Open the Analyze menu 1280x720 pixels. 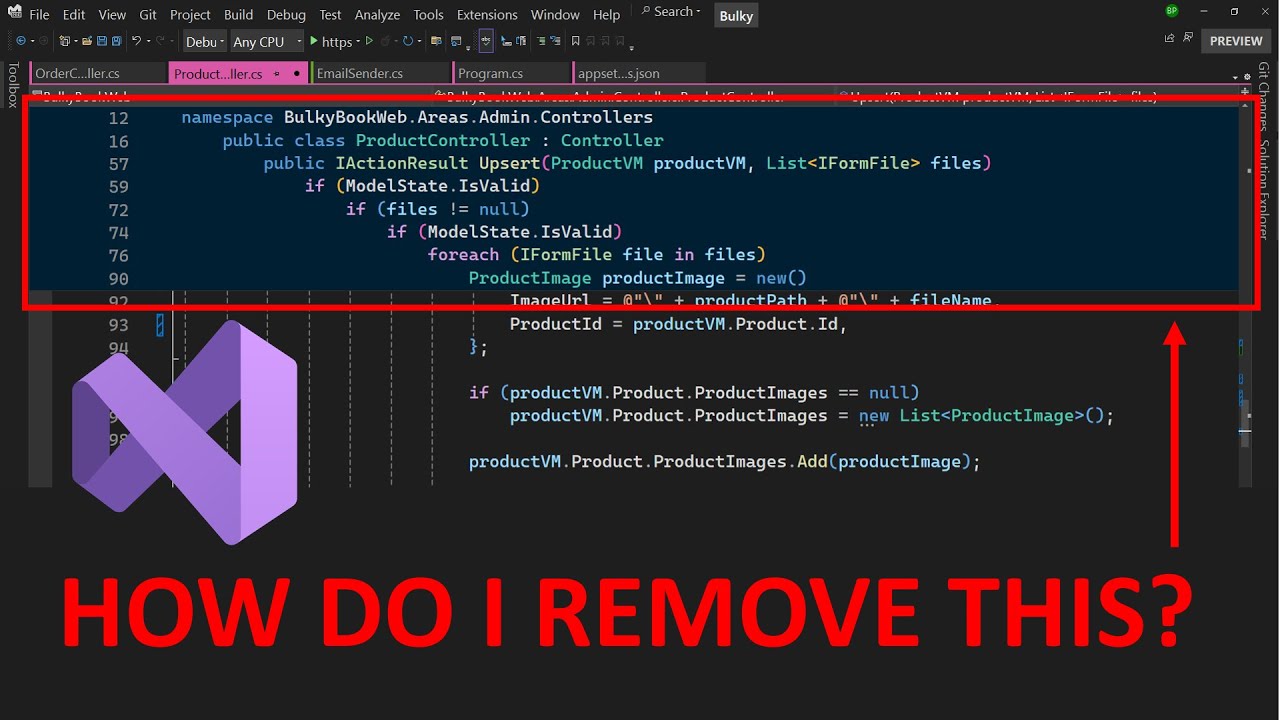[x=377, y=15]
